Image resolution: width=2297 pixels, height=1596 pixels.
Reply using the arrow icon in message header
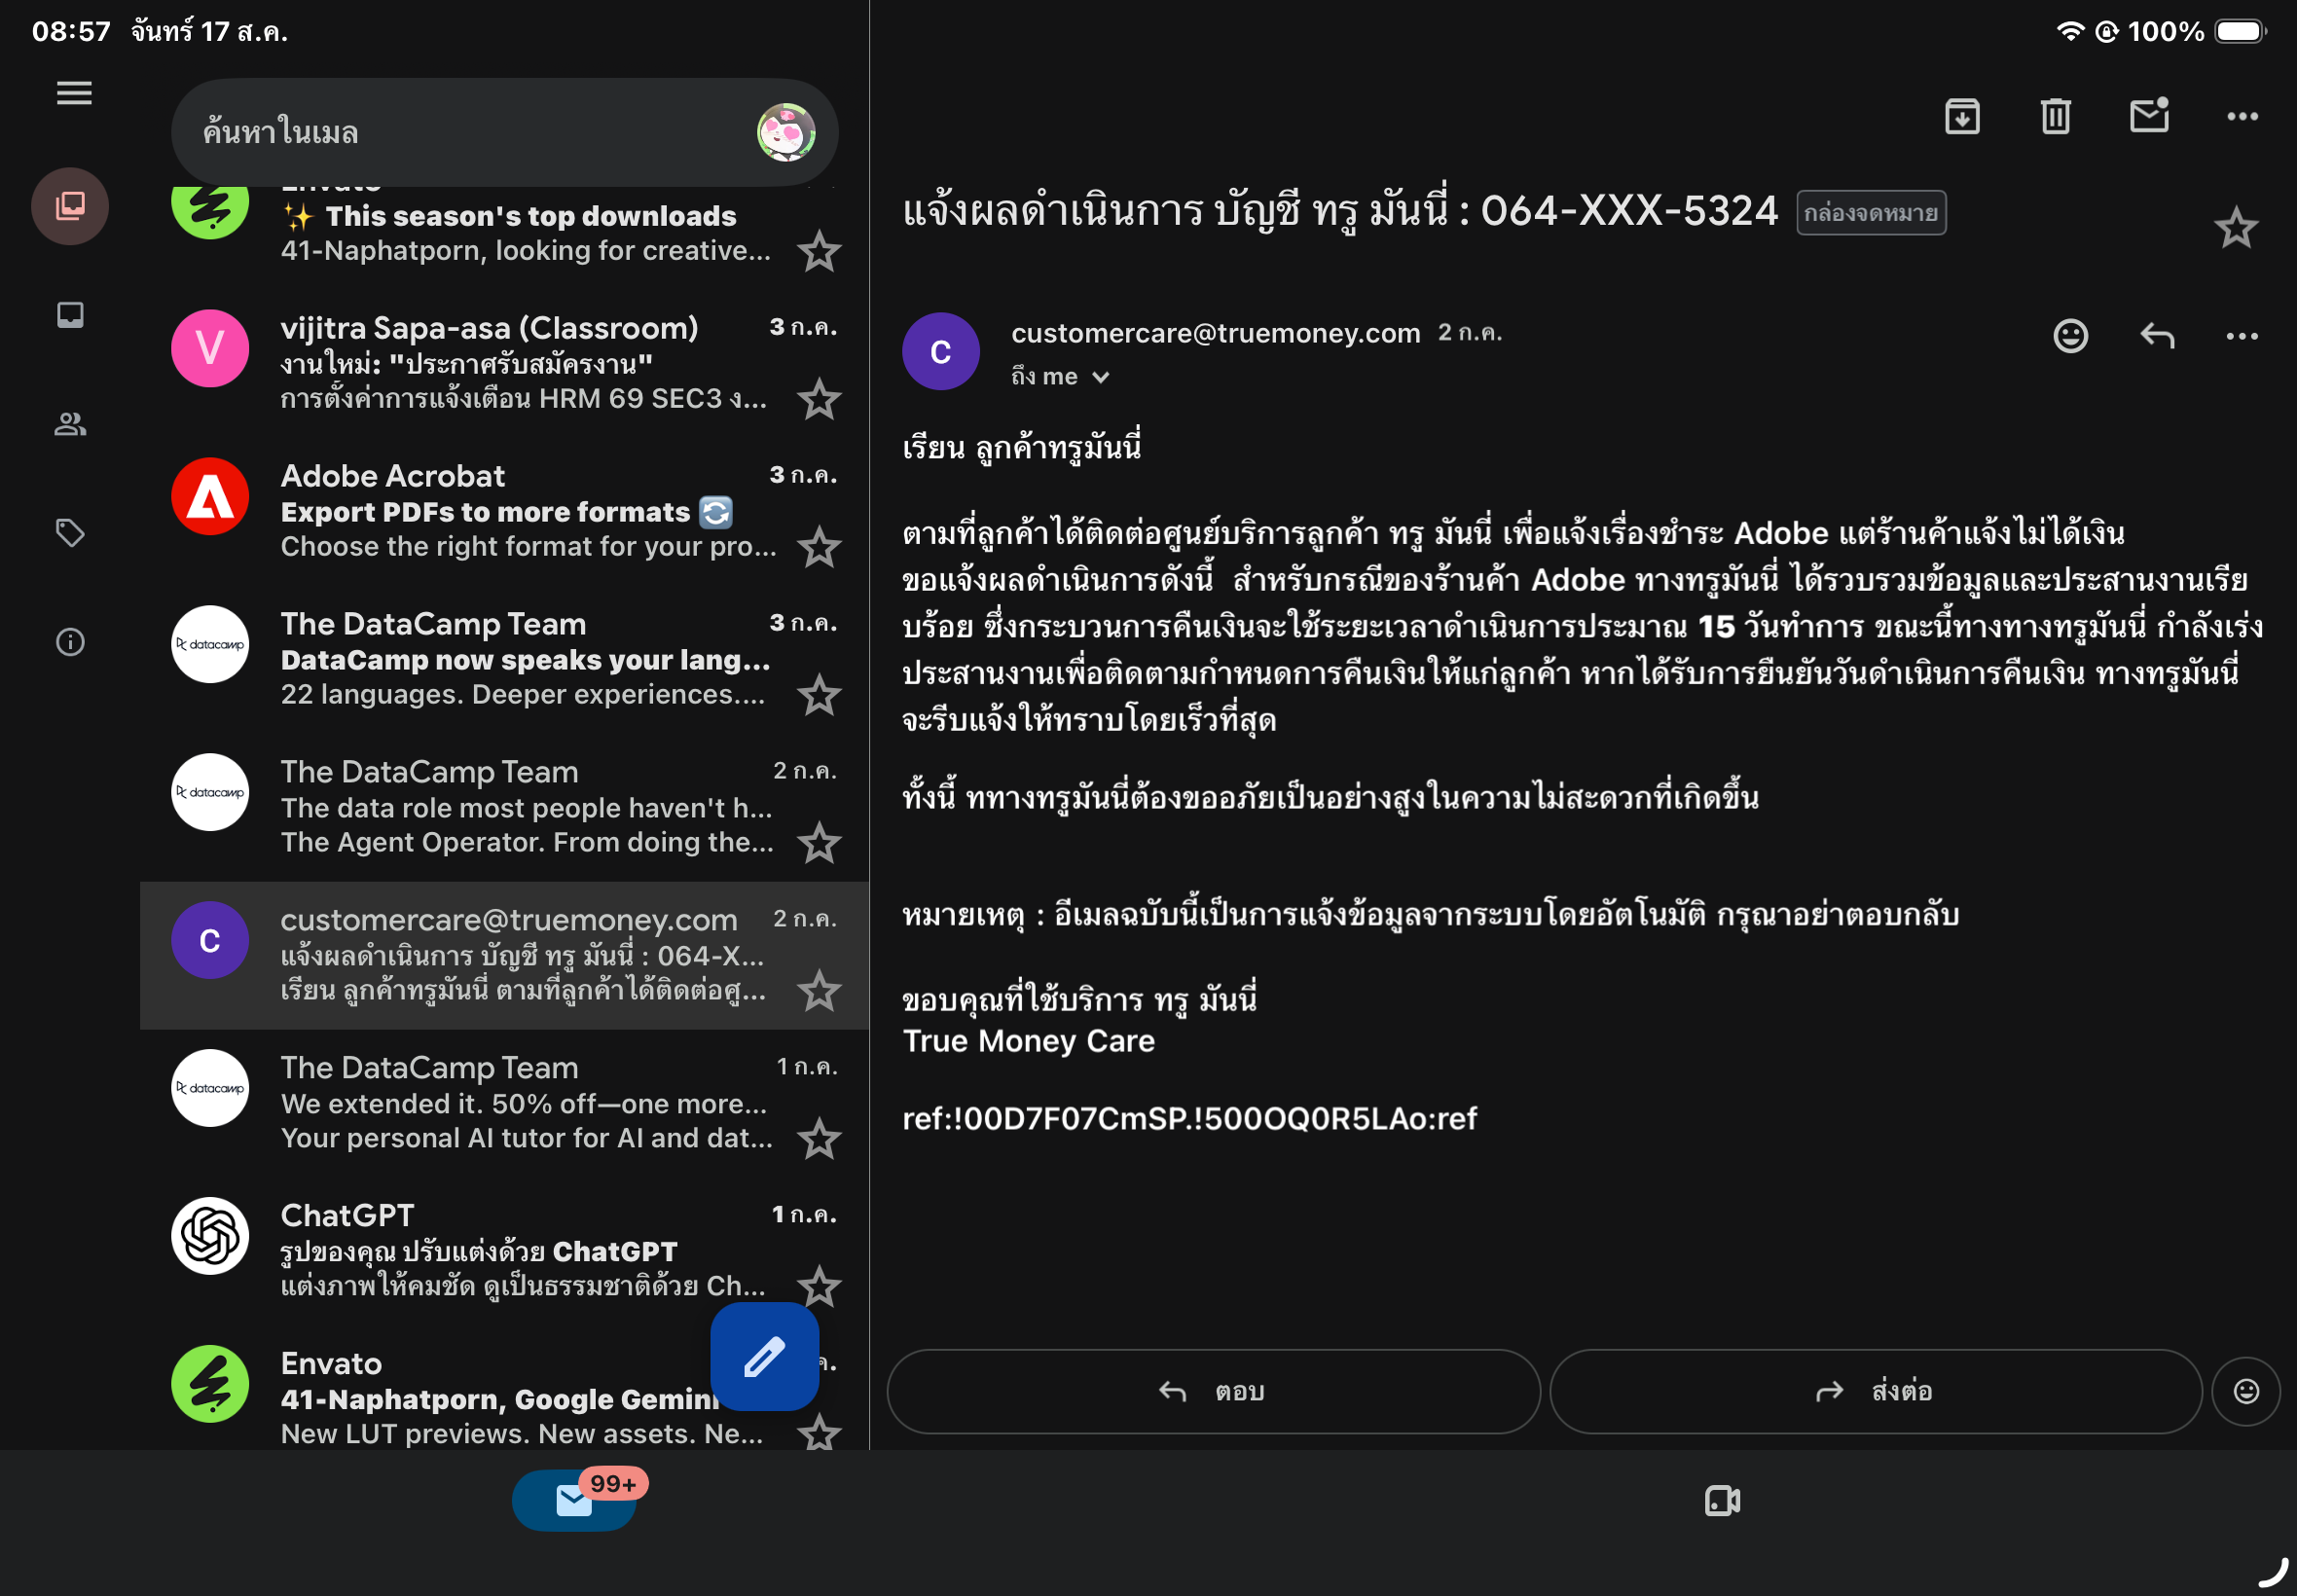[2157, 336]
